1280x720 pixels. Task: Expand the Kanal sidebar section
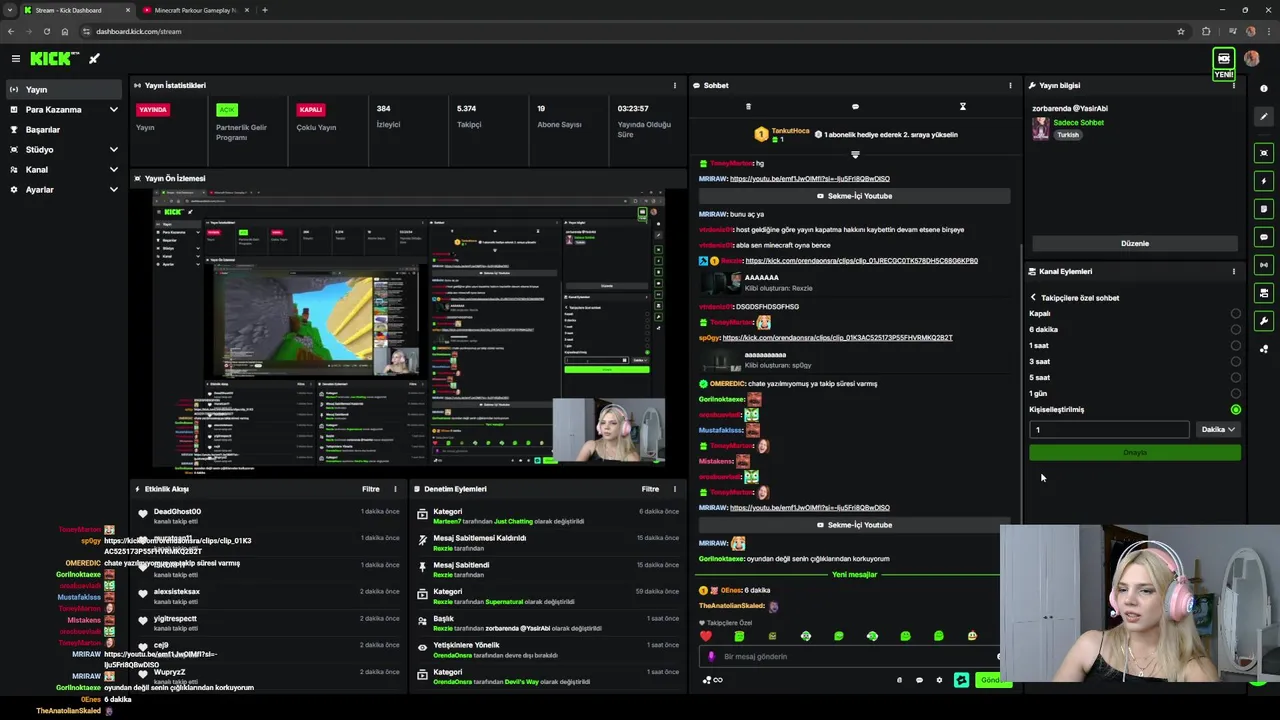coord(64,169)
